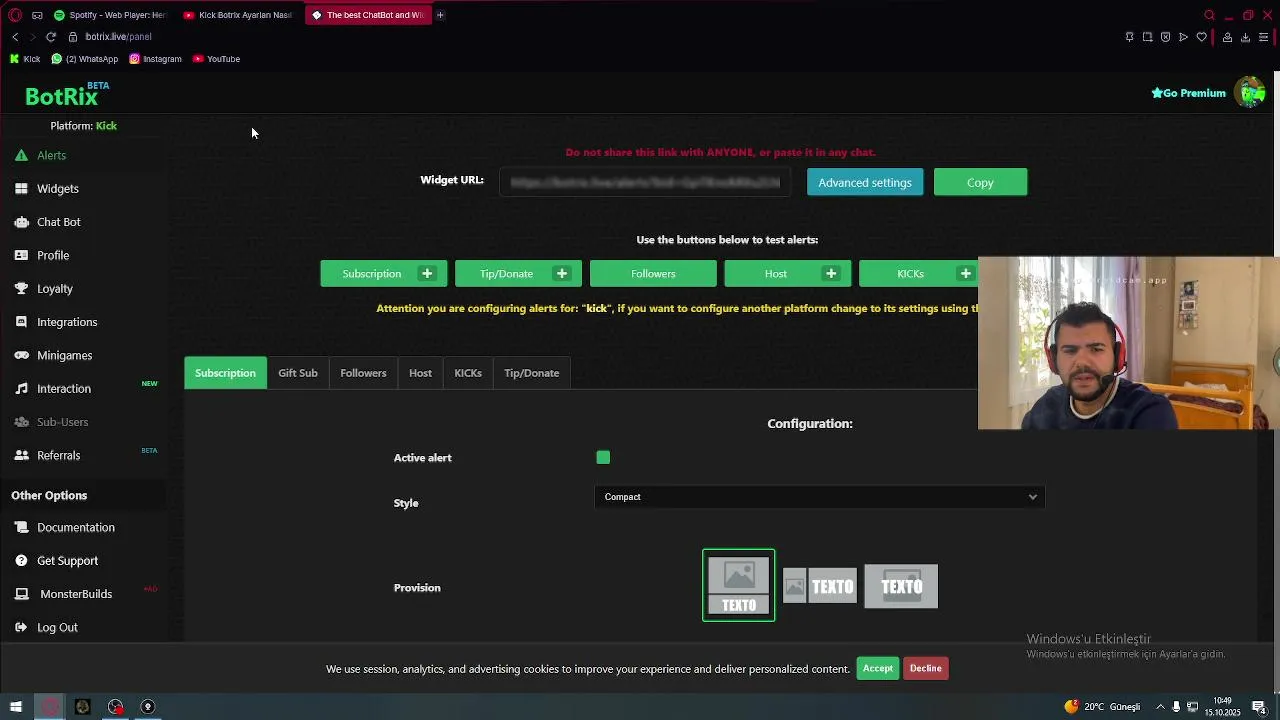
Task: Open the Instagram bookmark
Action: click(x=155, y=59)
